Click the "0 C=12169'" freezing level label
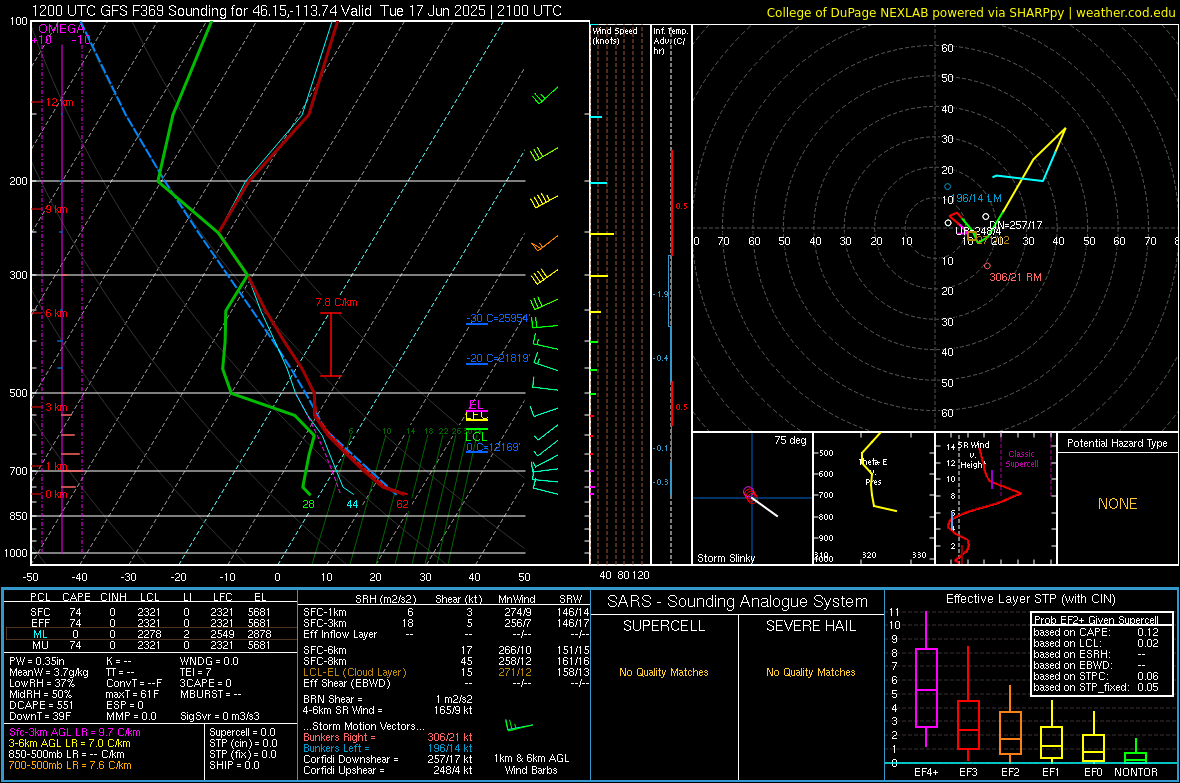 493,447
